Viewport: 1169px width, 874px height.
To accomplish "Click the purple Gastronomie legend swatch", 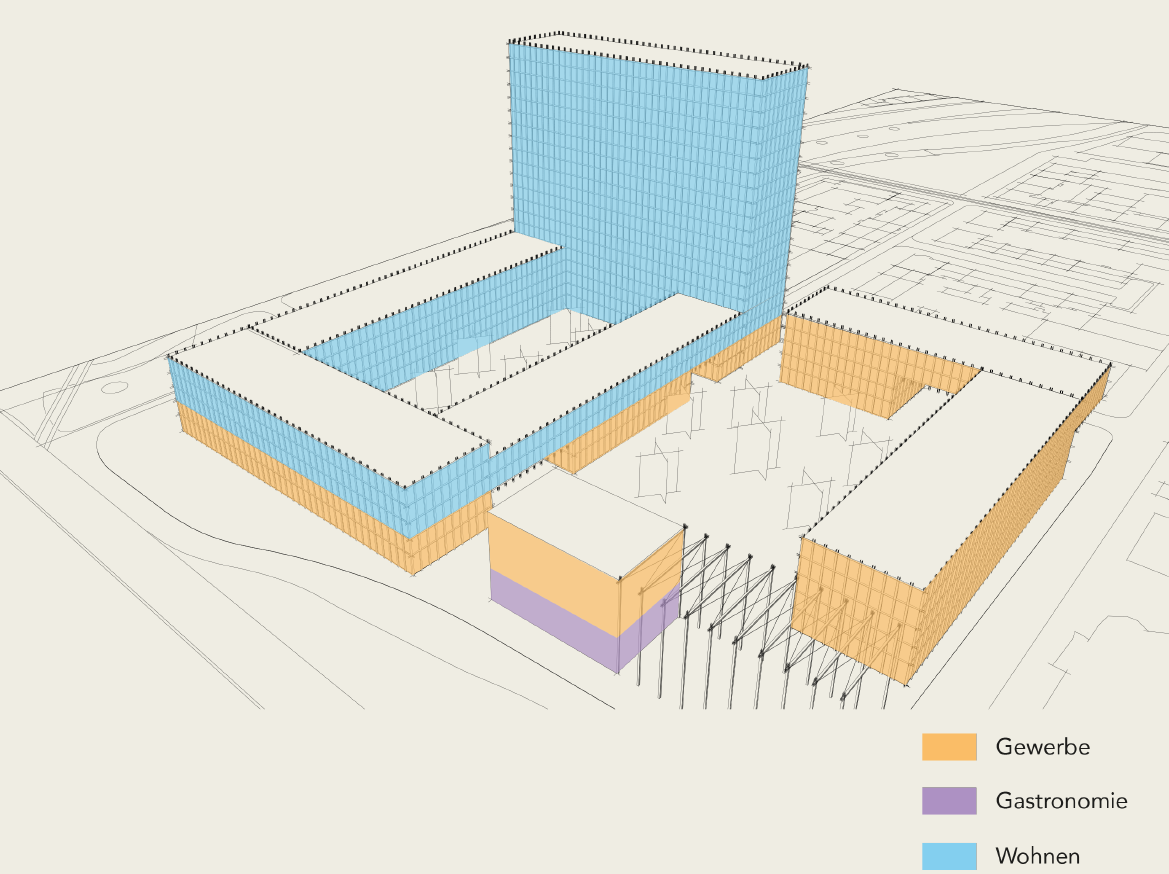I will 949,801.
